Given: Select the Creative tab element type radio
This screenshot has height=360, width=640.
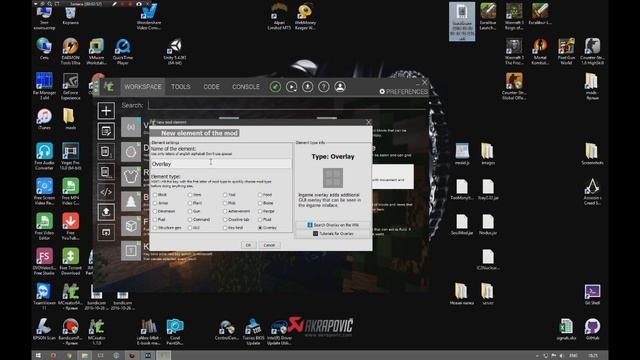Looking at the screenshot, I should pyautogui.click(x=225, y=219).
